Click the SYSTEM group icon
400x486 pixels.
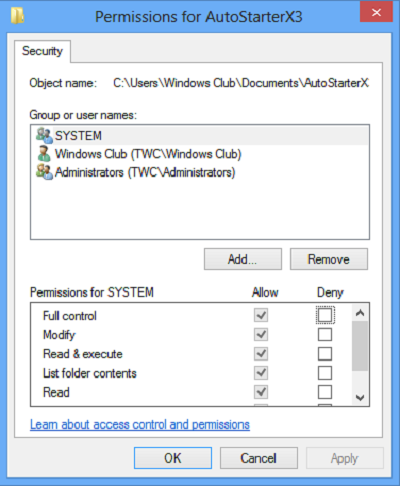pyautogui.click(x=44, y=135)
